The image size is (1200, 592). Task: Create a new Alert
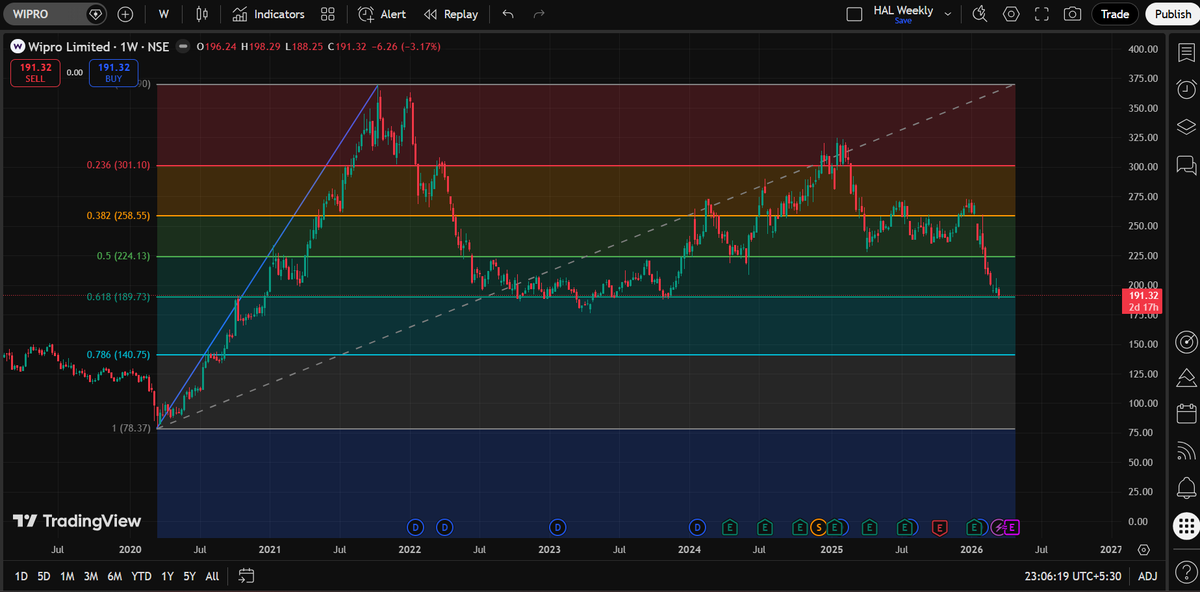(x=383, y=14)
